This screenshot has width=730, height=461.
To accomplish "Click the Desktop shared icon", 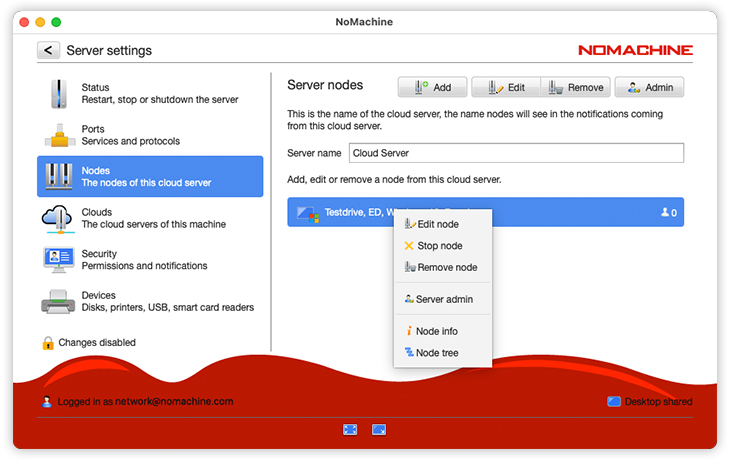I will [614, 402].
